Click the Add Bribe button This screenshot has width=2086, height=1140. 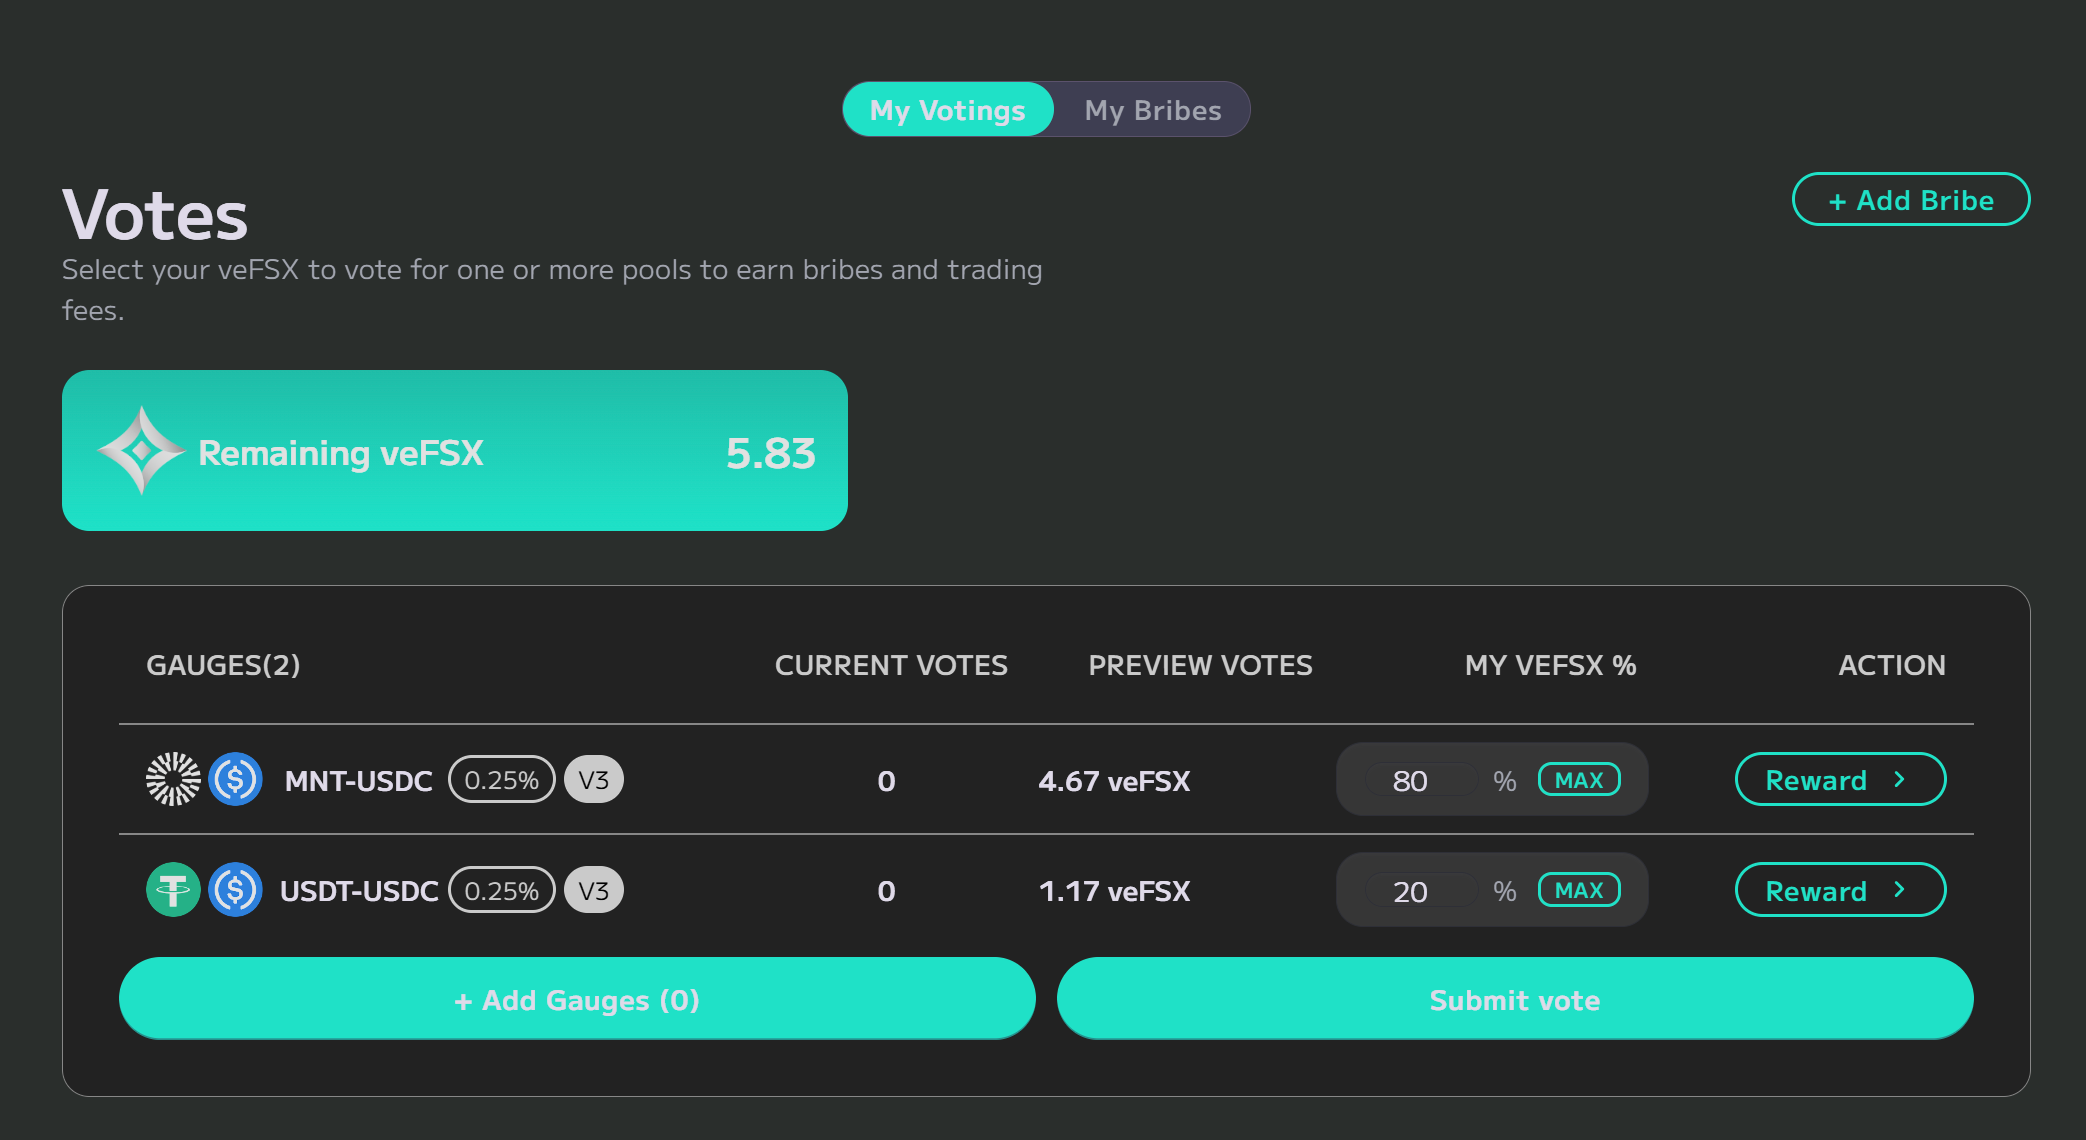pos(1910,200)
